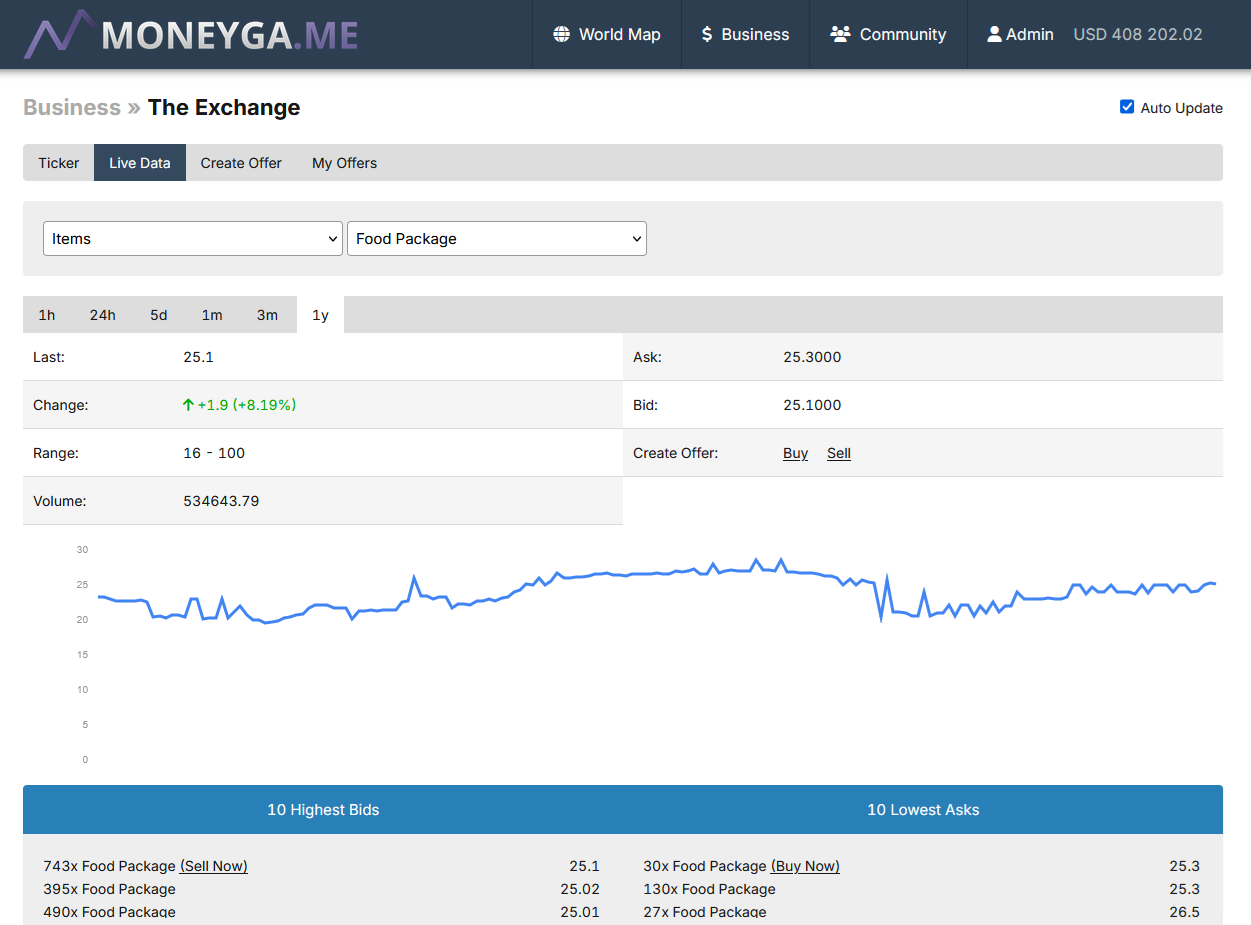Click the green up-arrow change indicator
Screen dimensions: 1251x925
coord(188,405)
